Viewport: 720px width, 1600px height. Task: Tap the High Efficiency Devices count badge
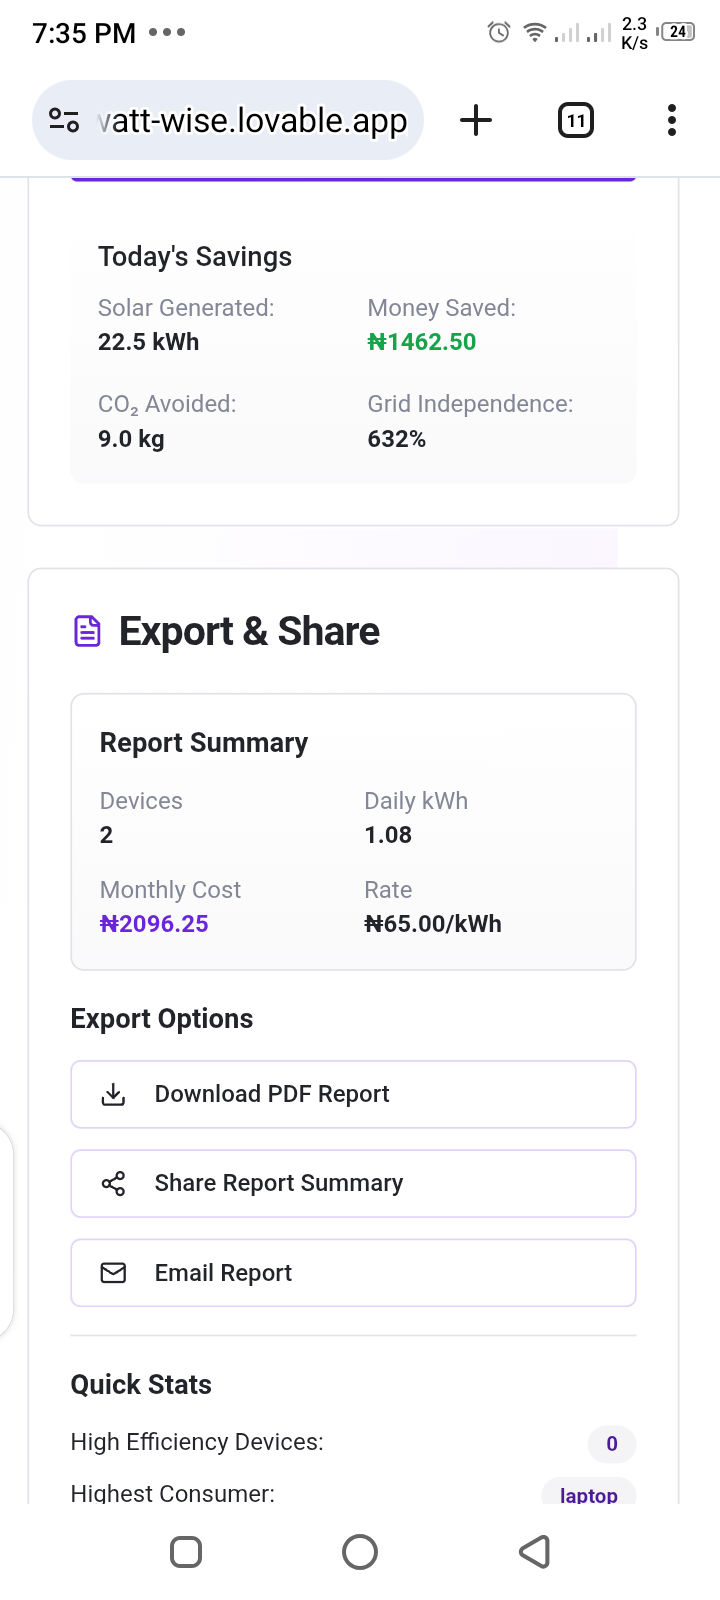612,1443
